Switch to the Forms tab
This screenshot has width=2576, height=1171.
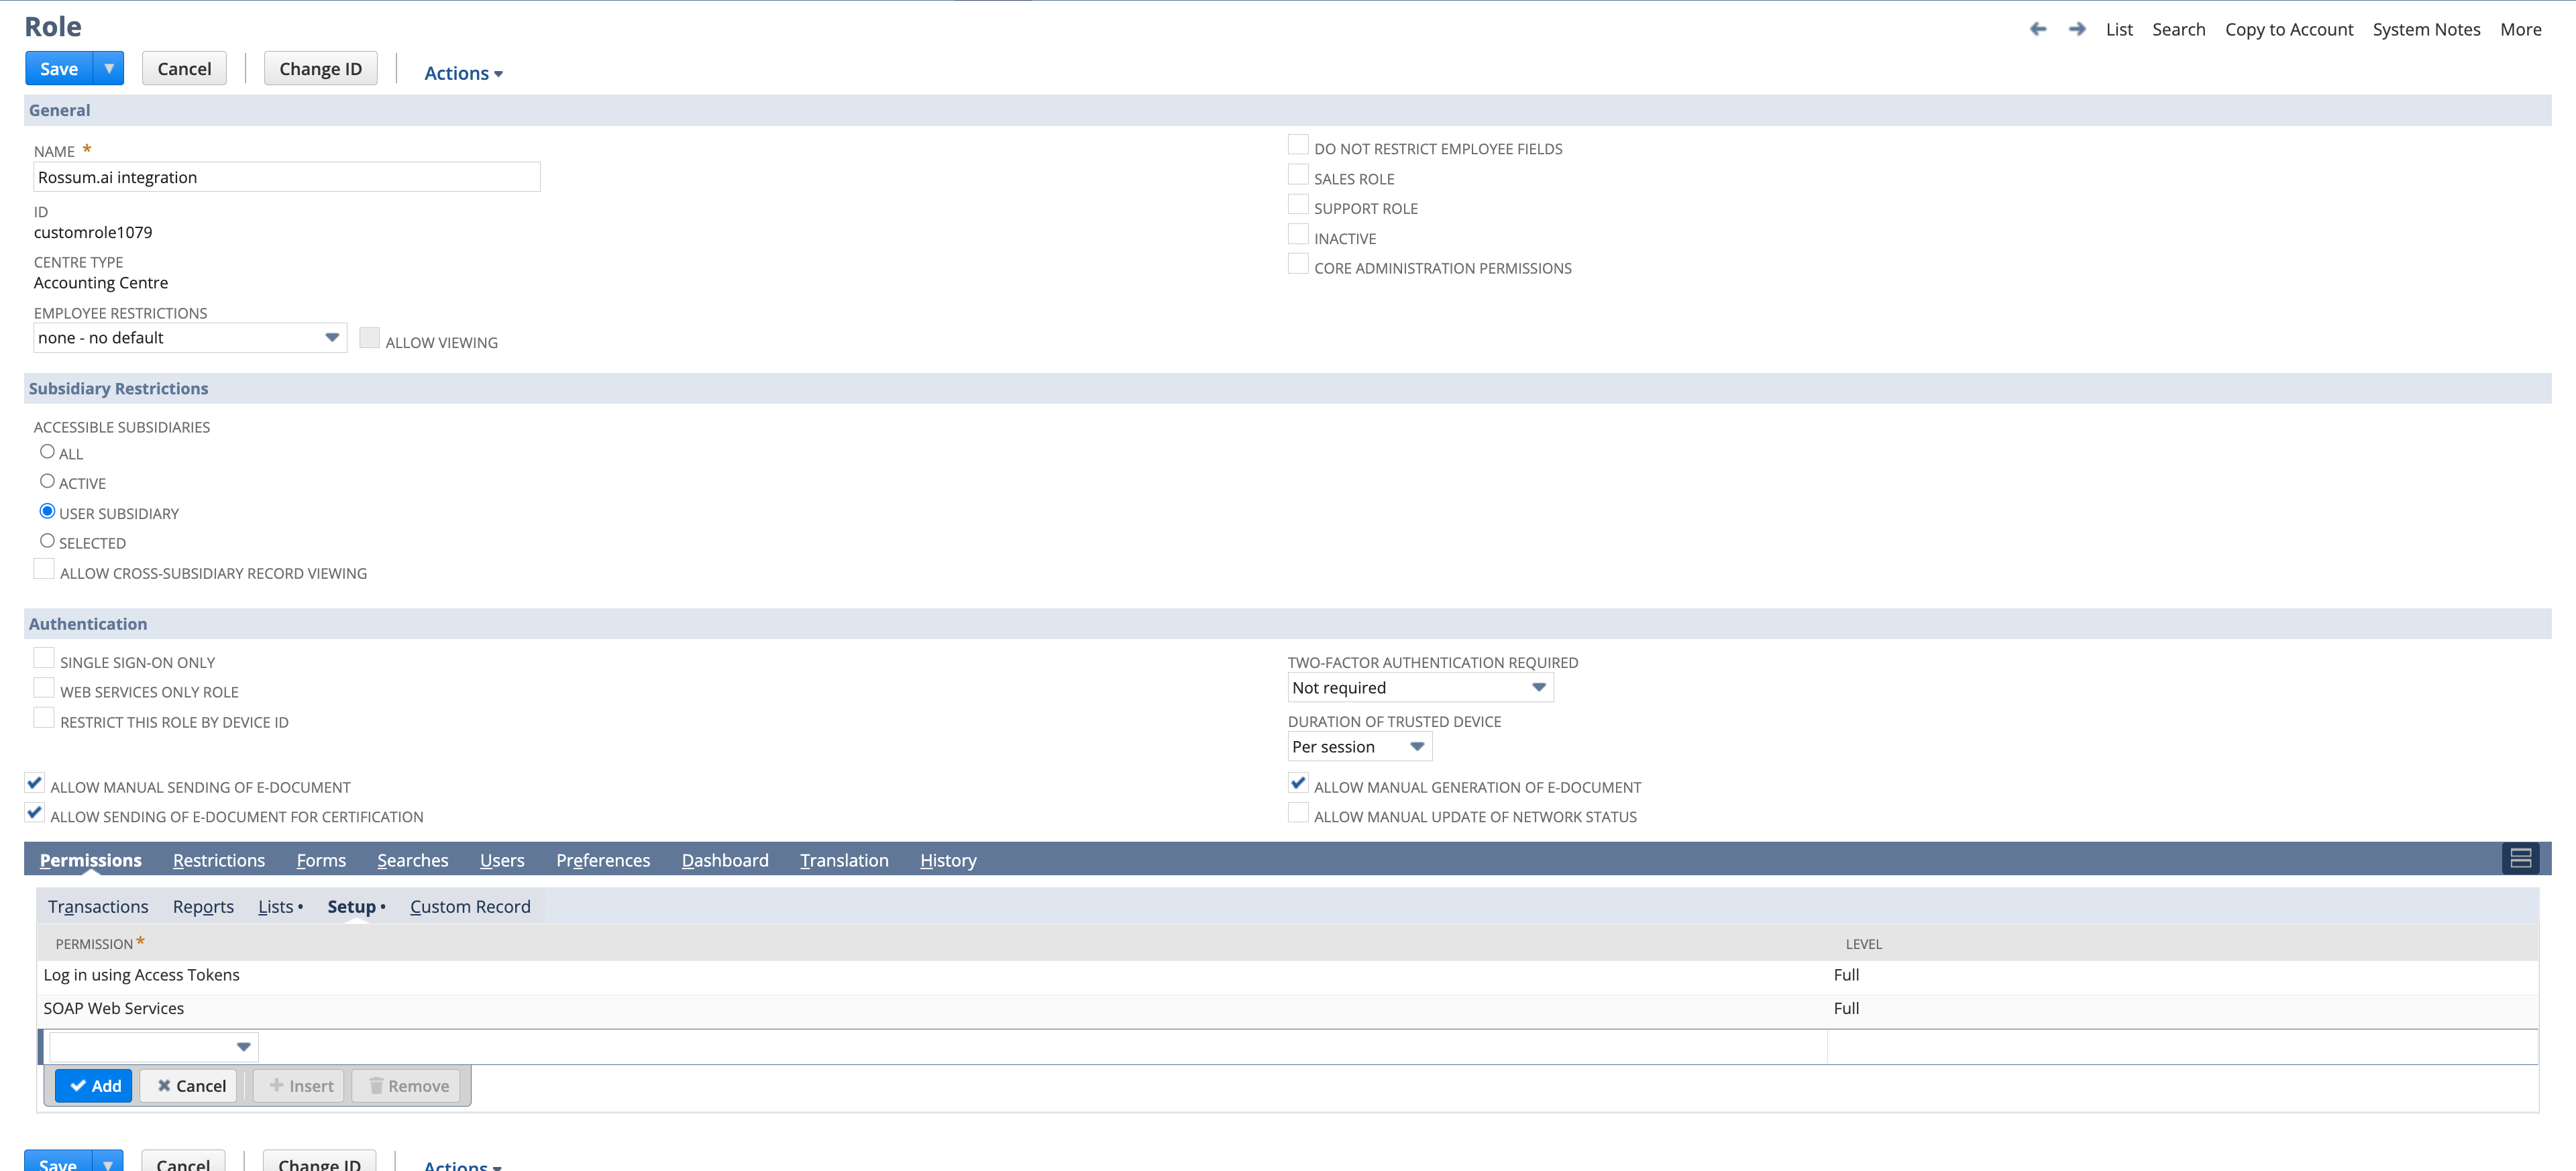(321, 860)
